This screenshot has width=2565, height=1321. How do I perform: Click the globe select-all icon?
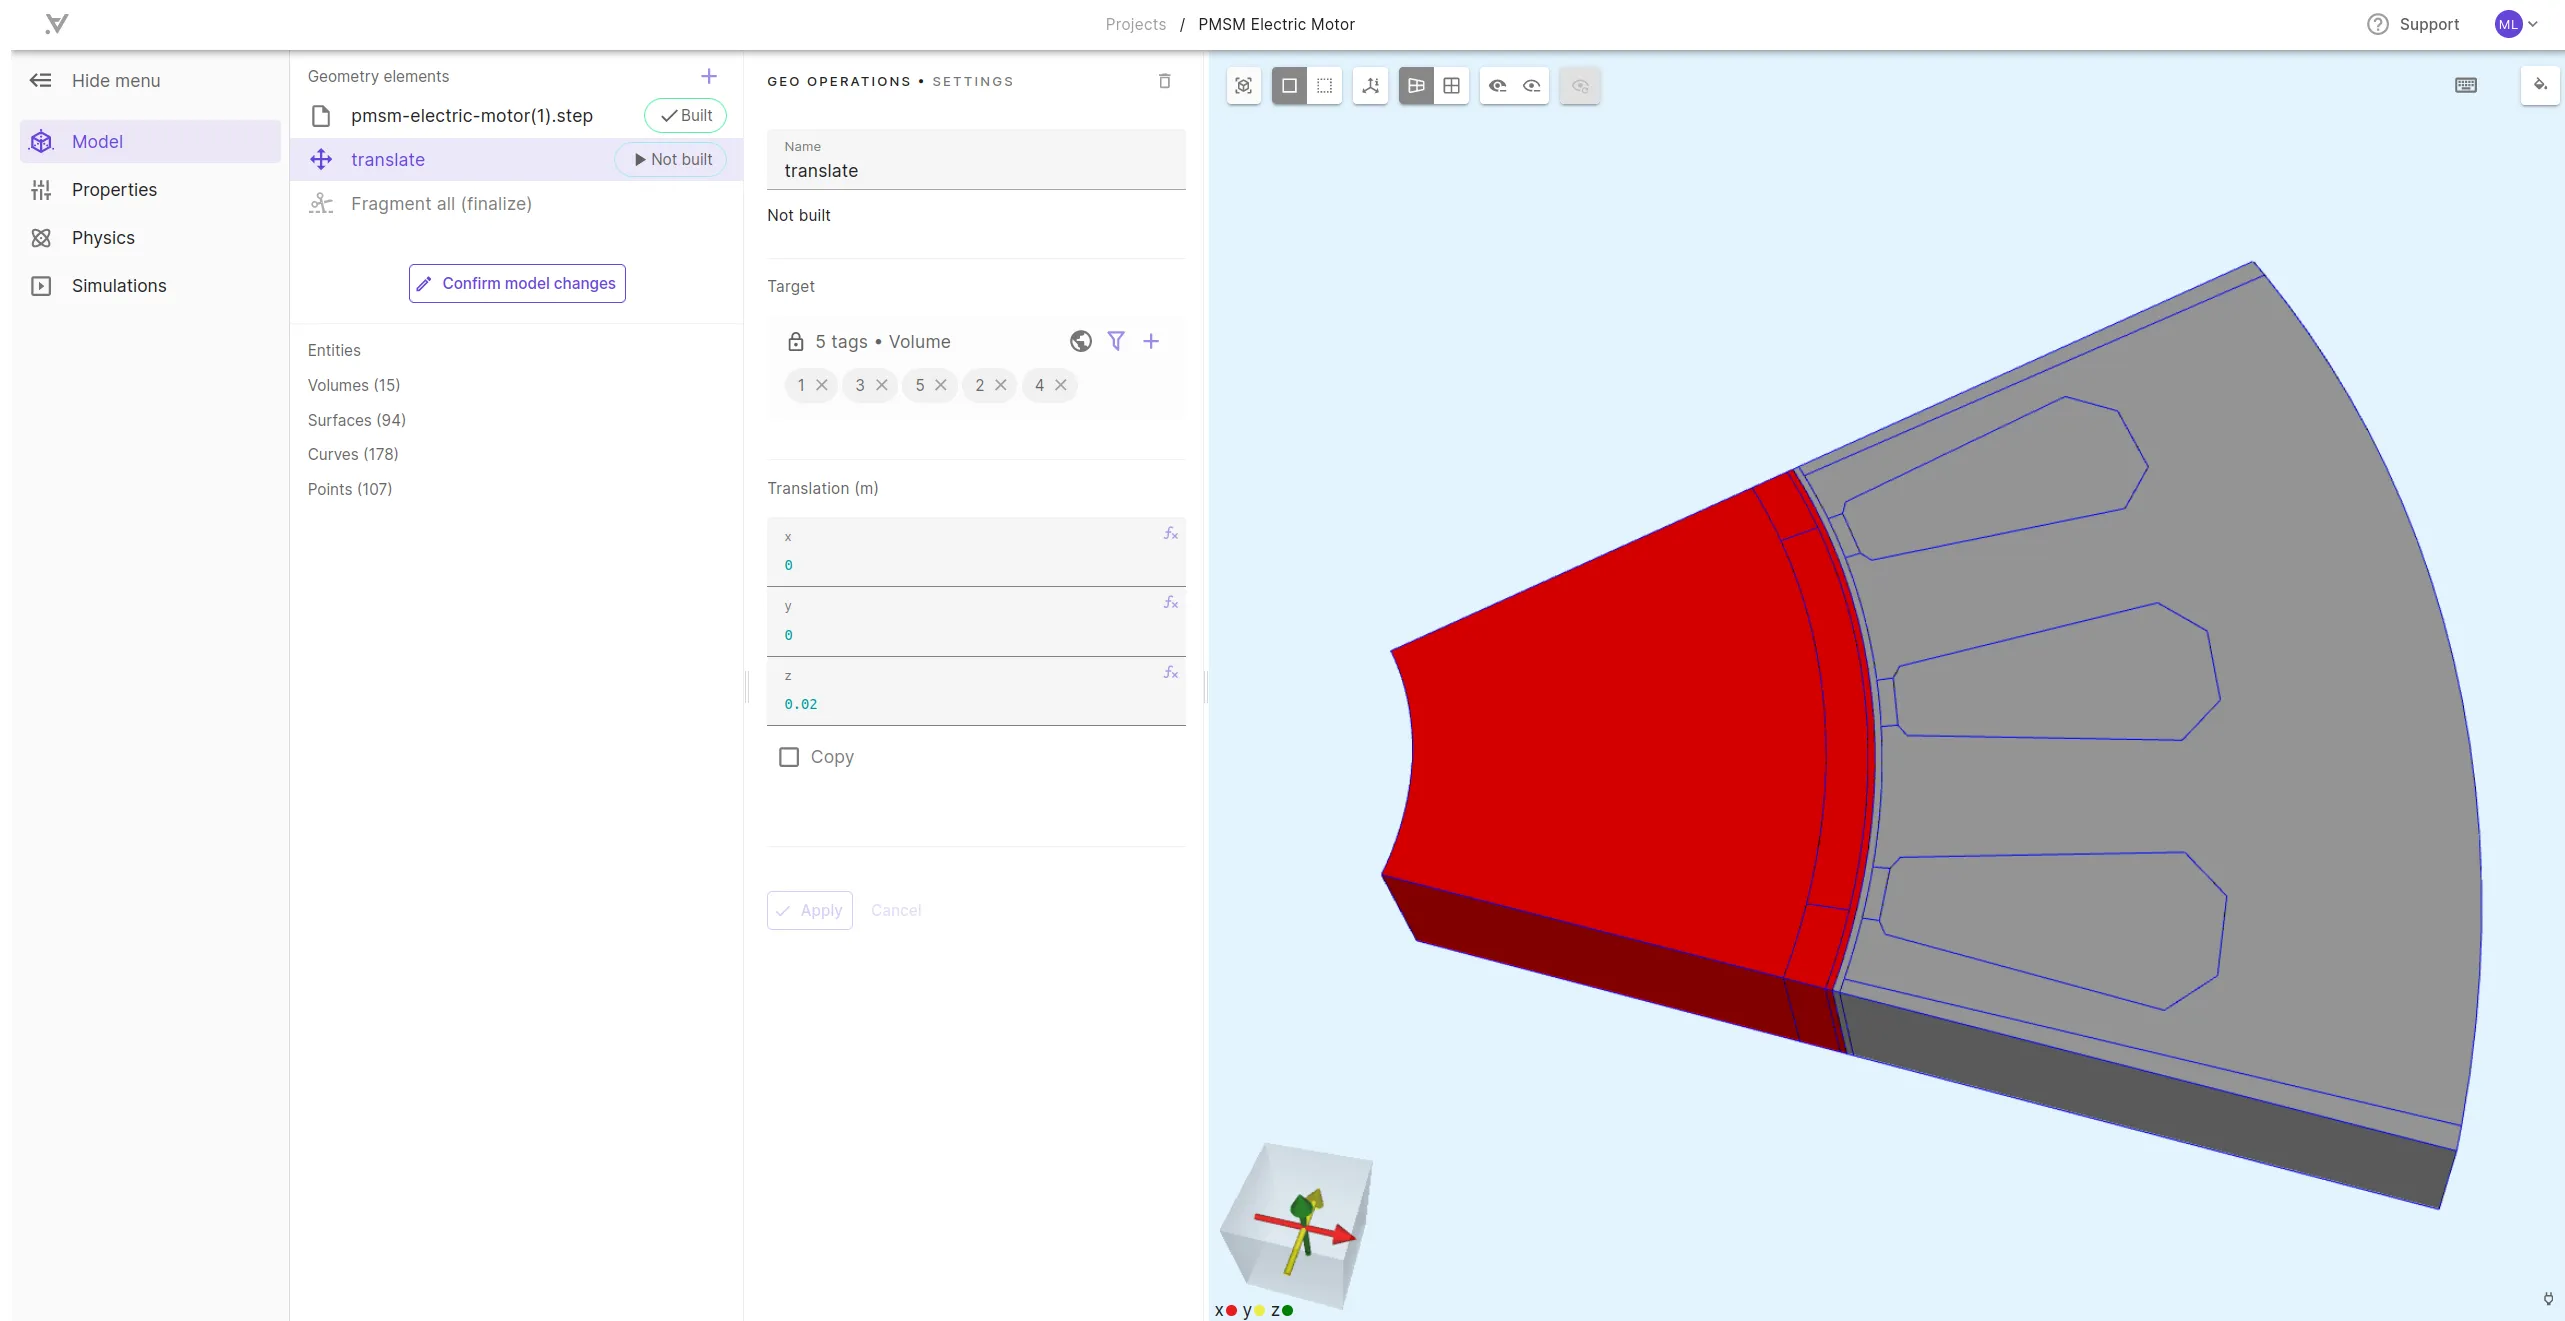click(x=1081, y=342)
